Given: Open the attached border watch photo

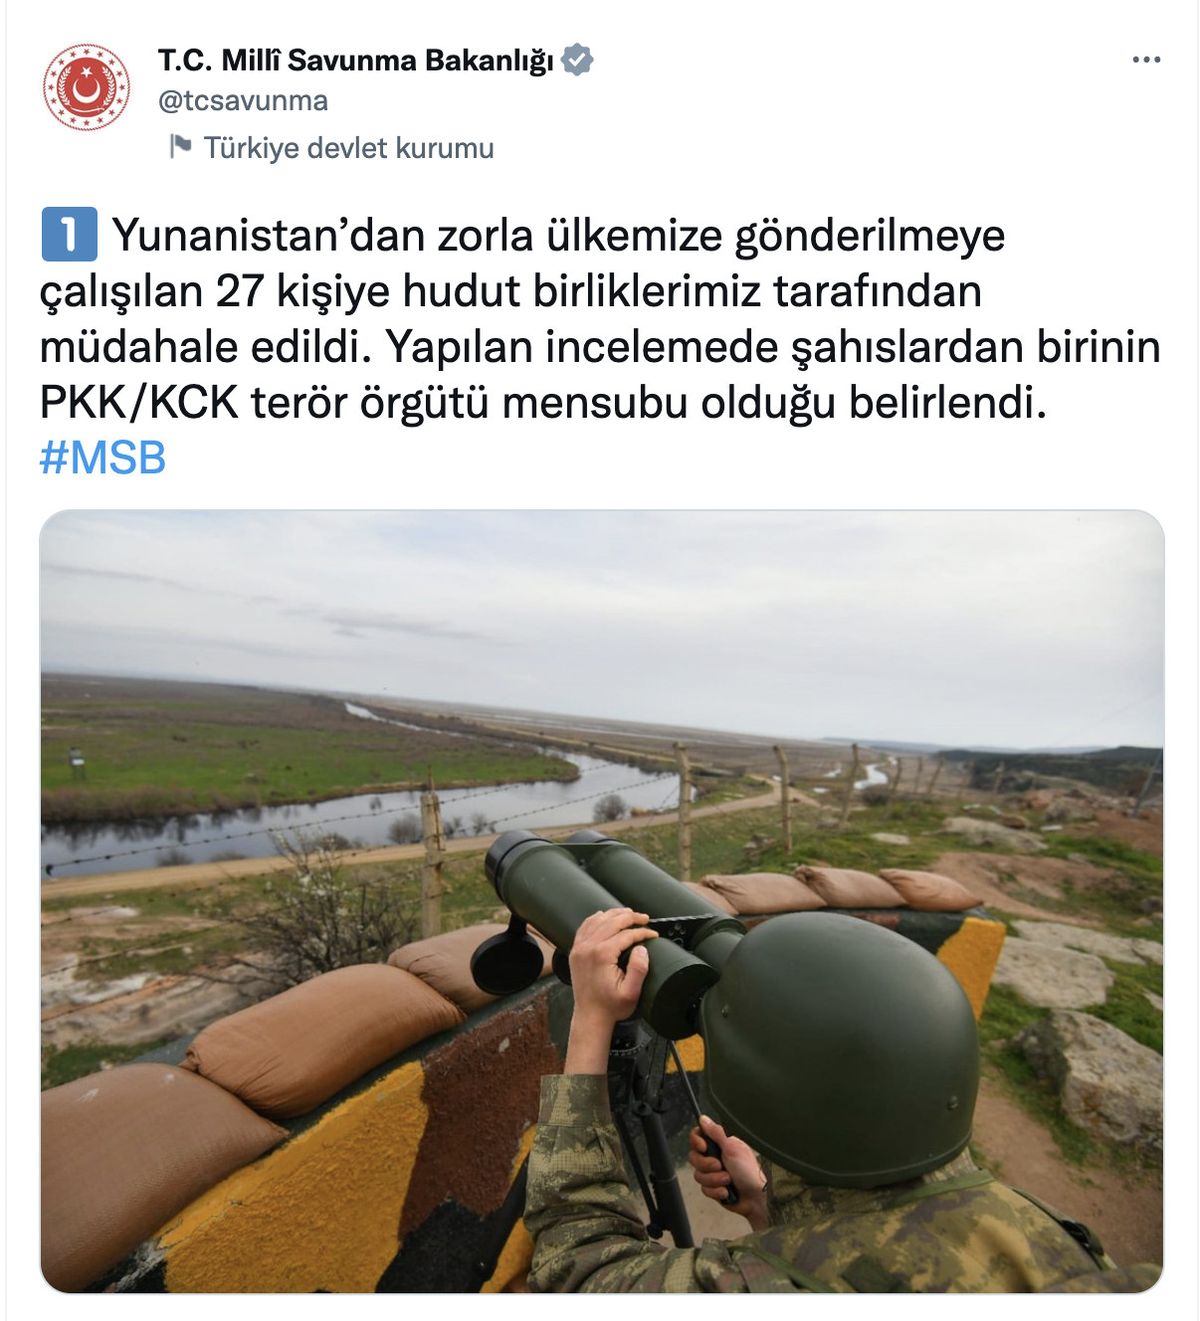Looking at the screenshot, I should (x=602, y=901).
